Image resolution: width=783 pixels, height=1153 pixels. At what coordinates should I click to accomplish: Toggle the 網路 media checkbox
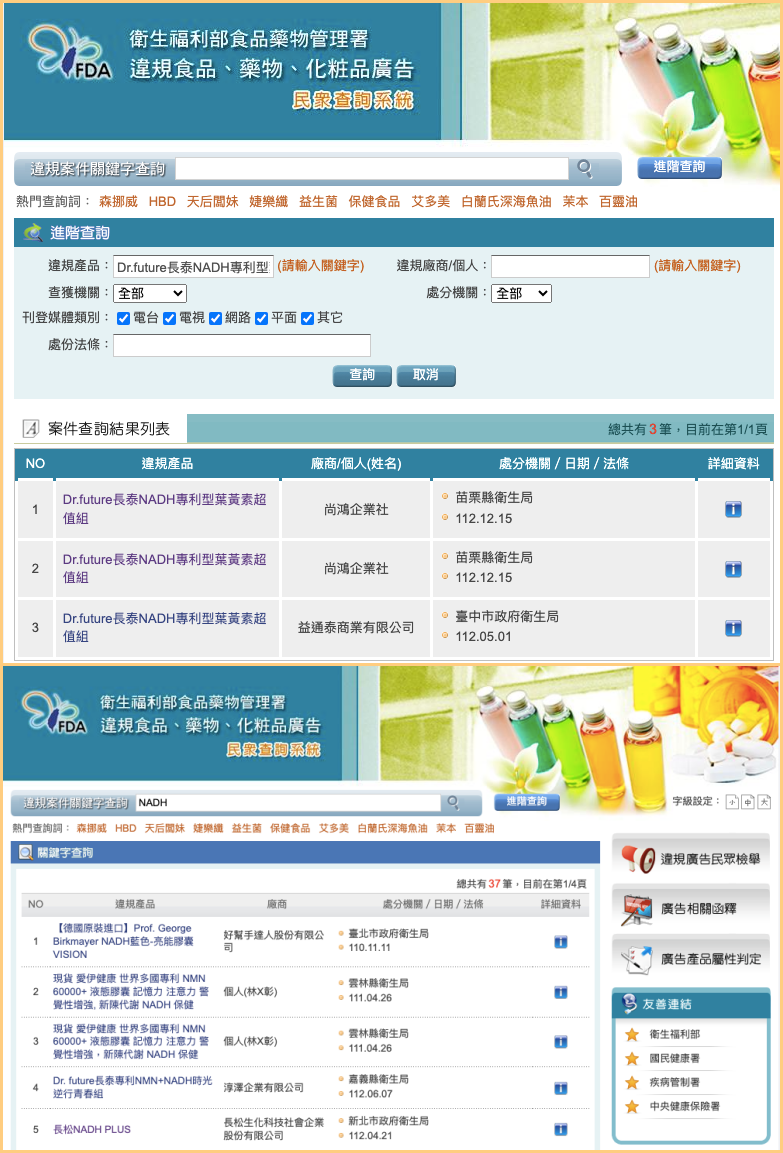point(216,319)
